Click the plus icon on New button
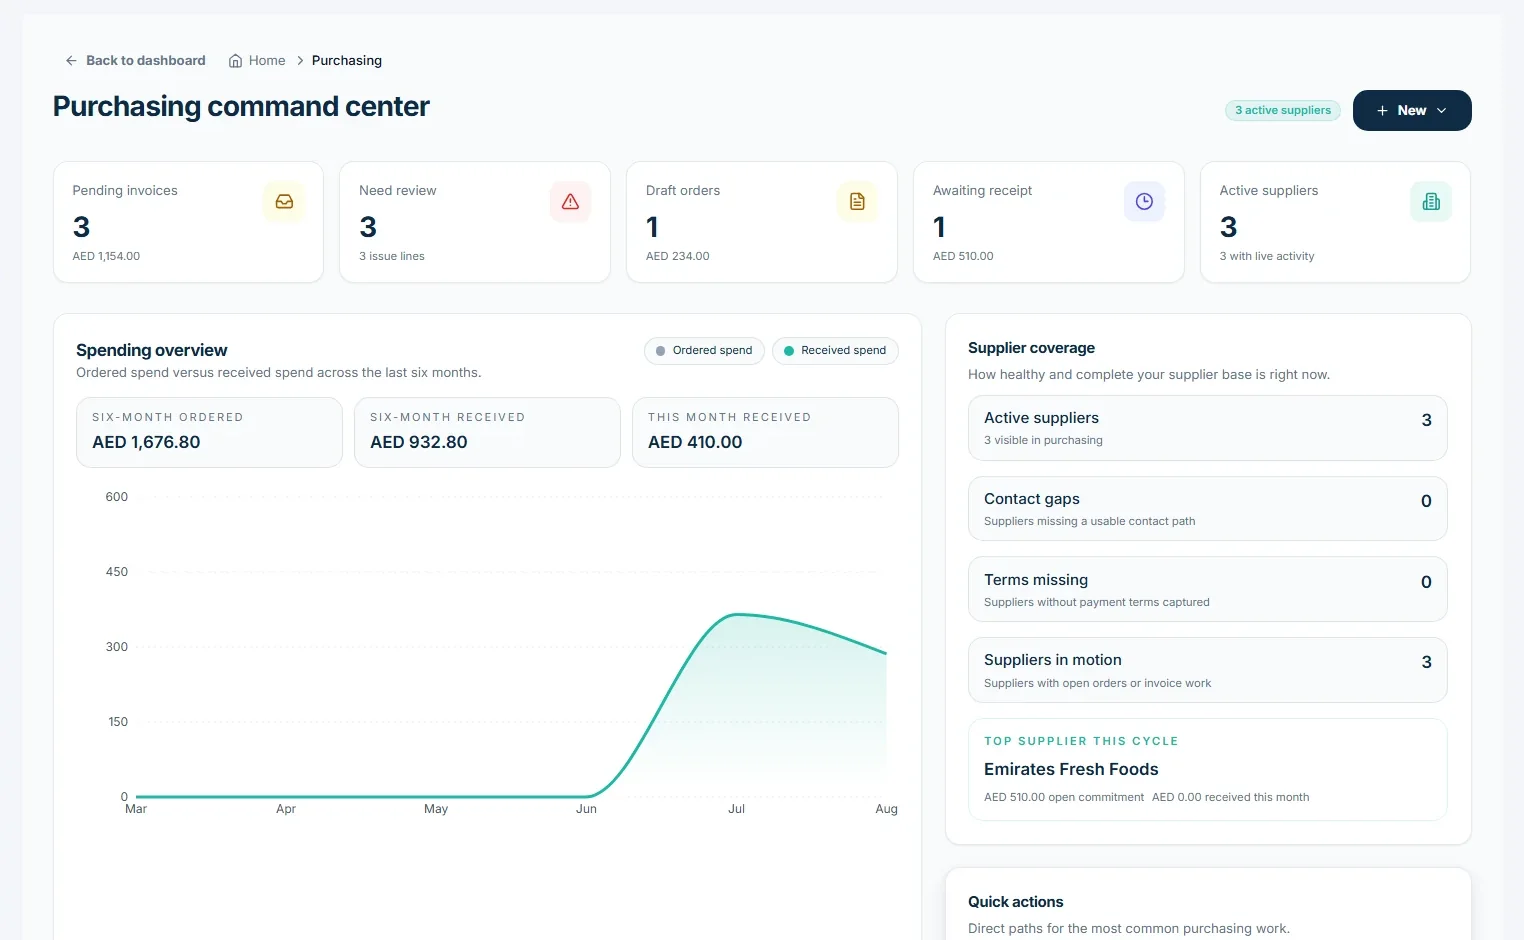 pos(1382,110)
